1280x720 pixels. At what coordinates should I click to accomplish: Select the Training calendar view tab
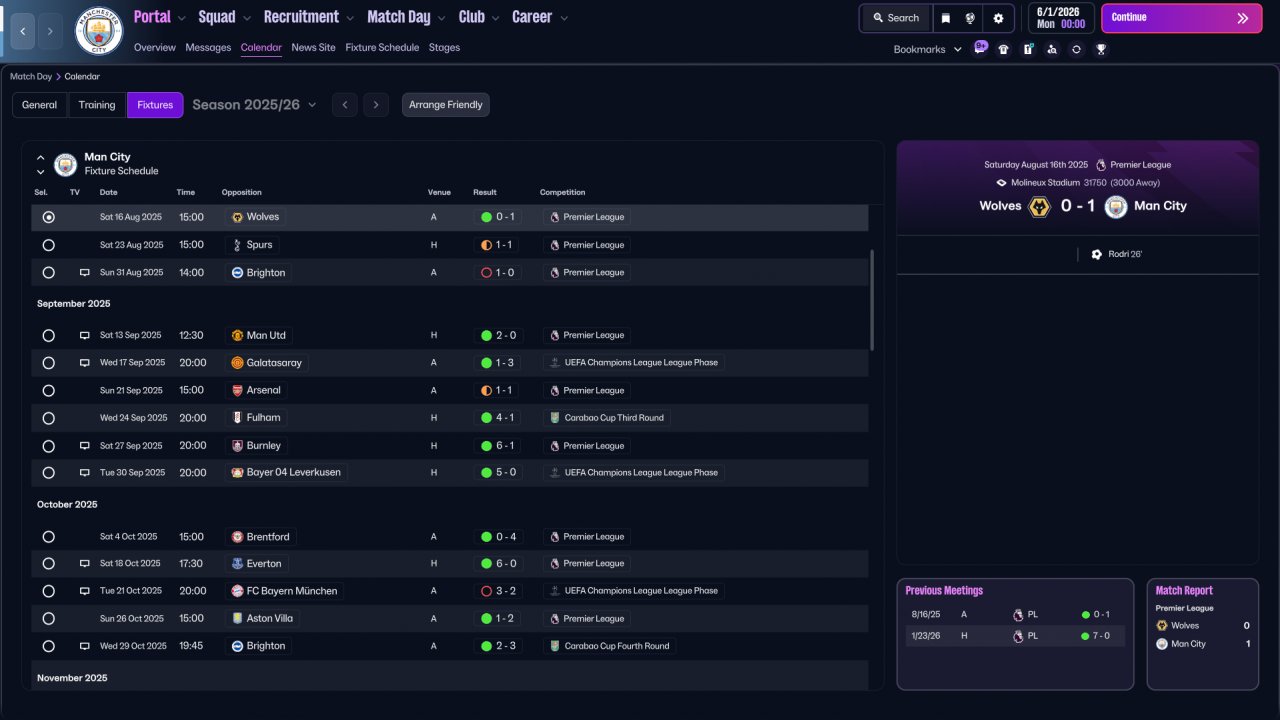coord(97,105)
